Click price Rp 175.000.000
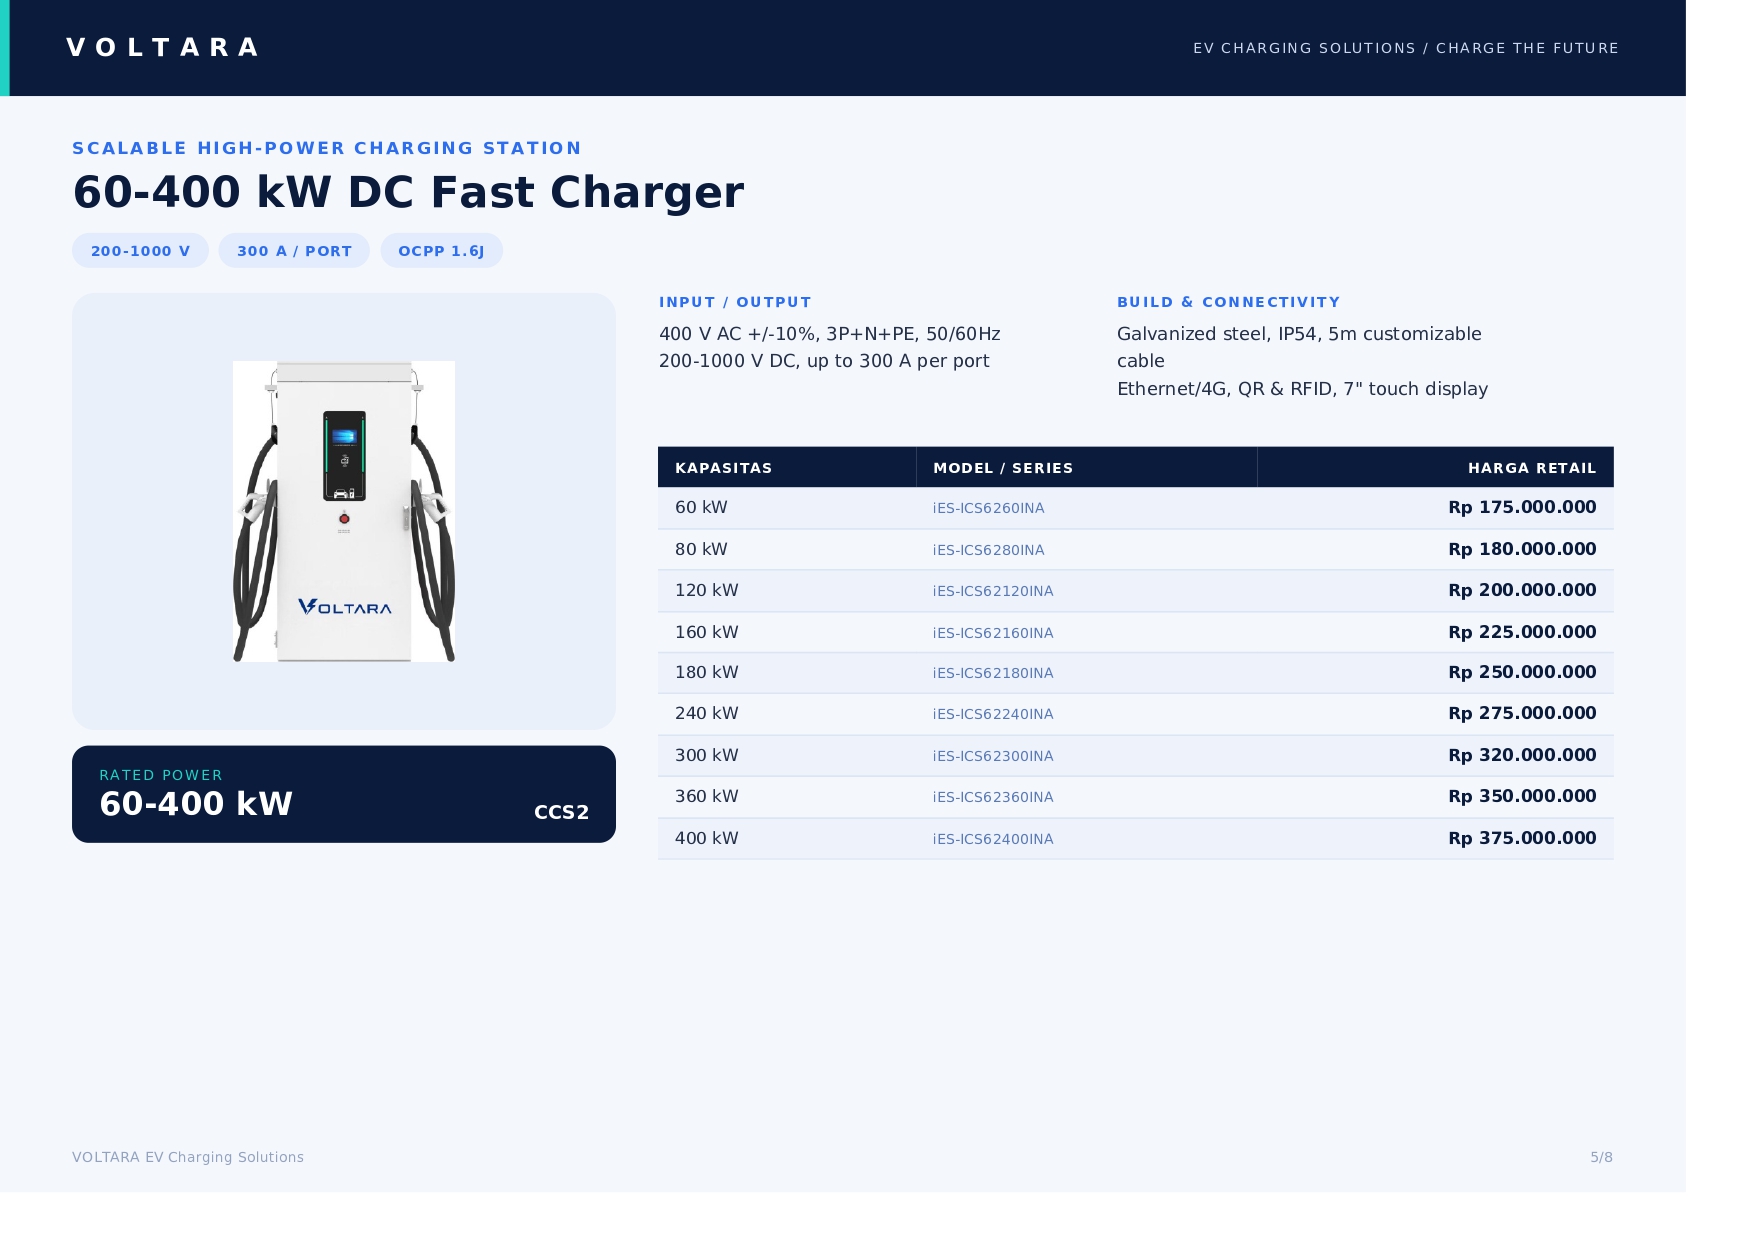This screenshot has height=1240, width=1755. pyautogui.click(x=1522, y=507)
